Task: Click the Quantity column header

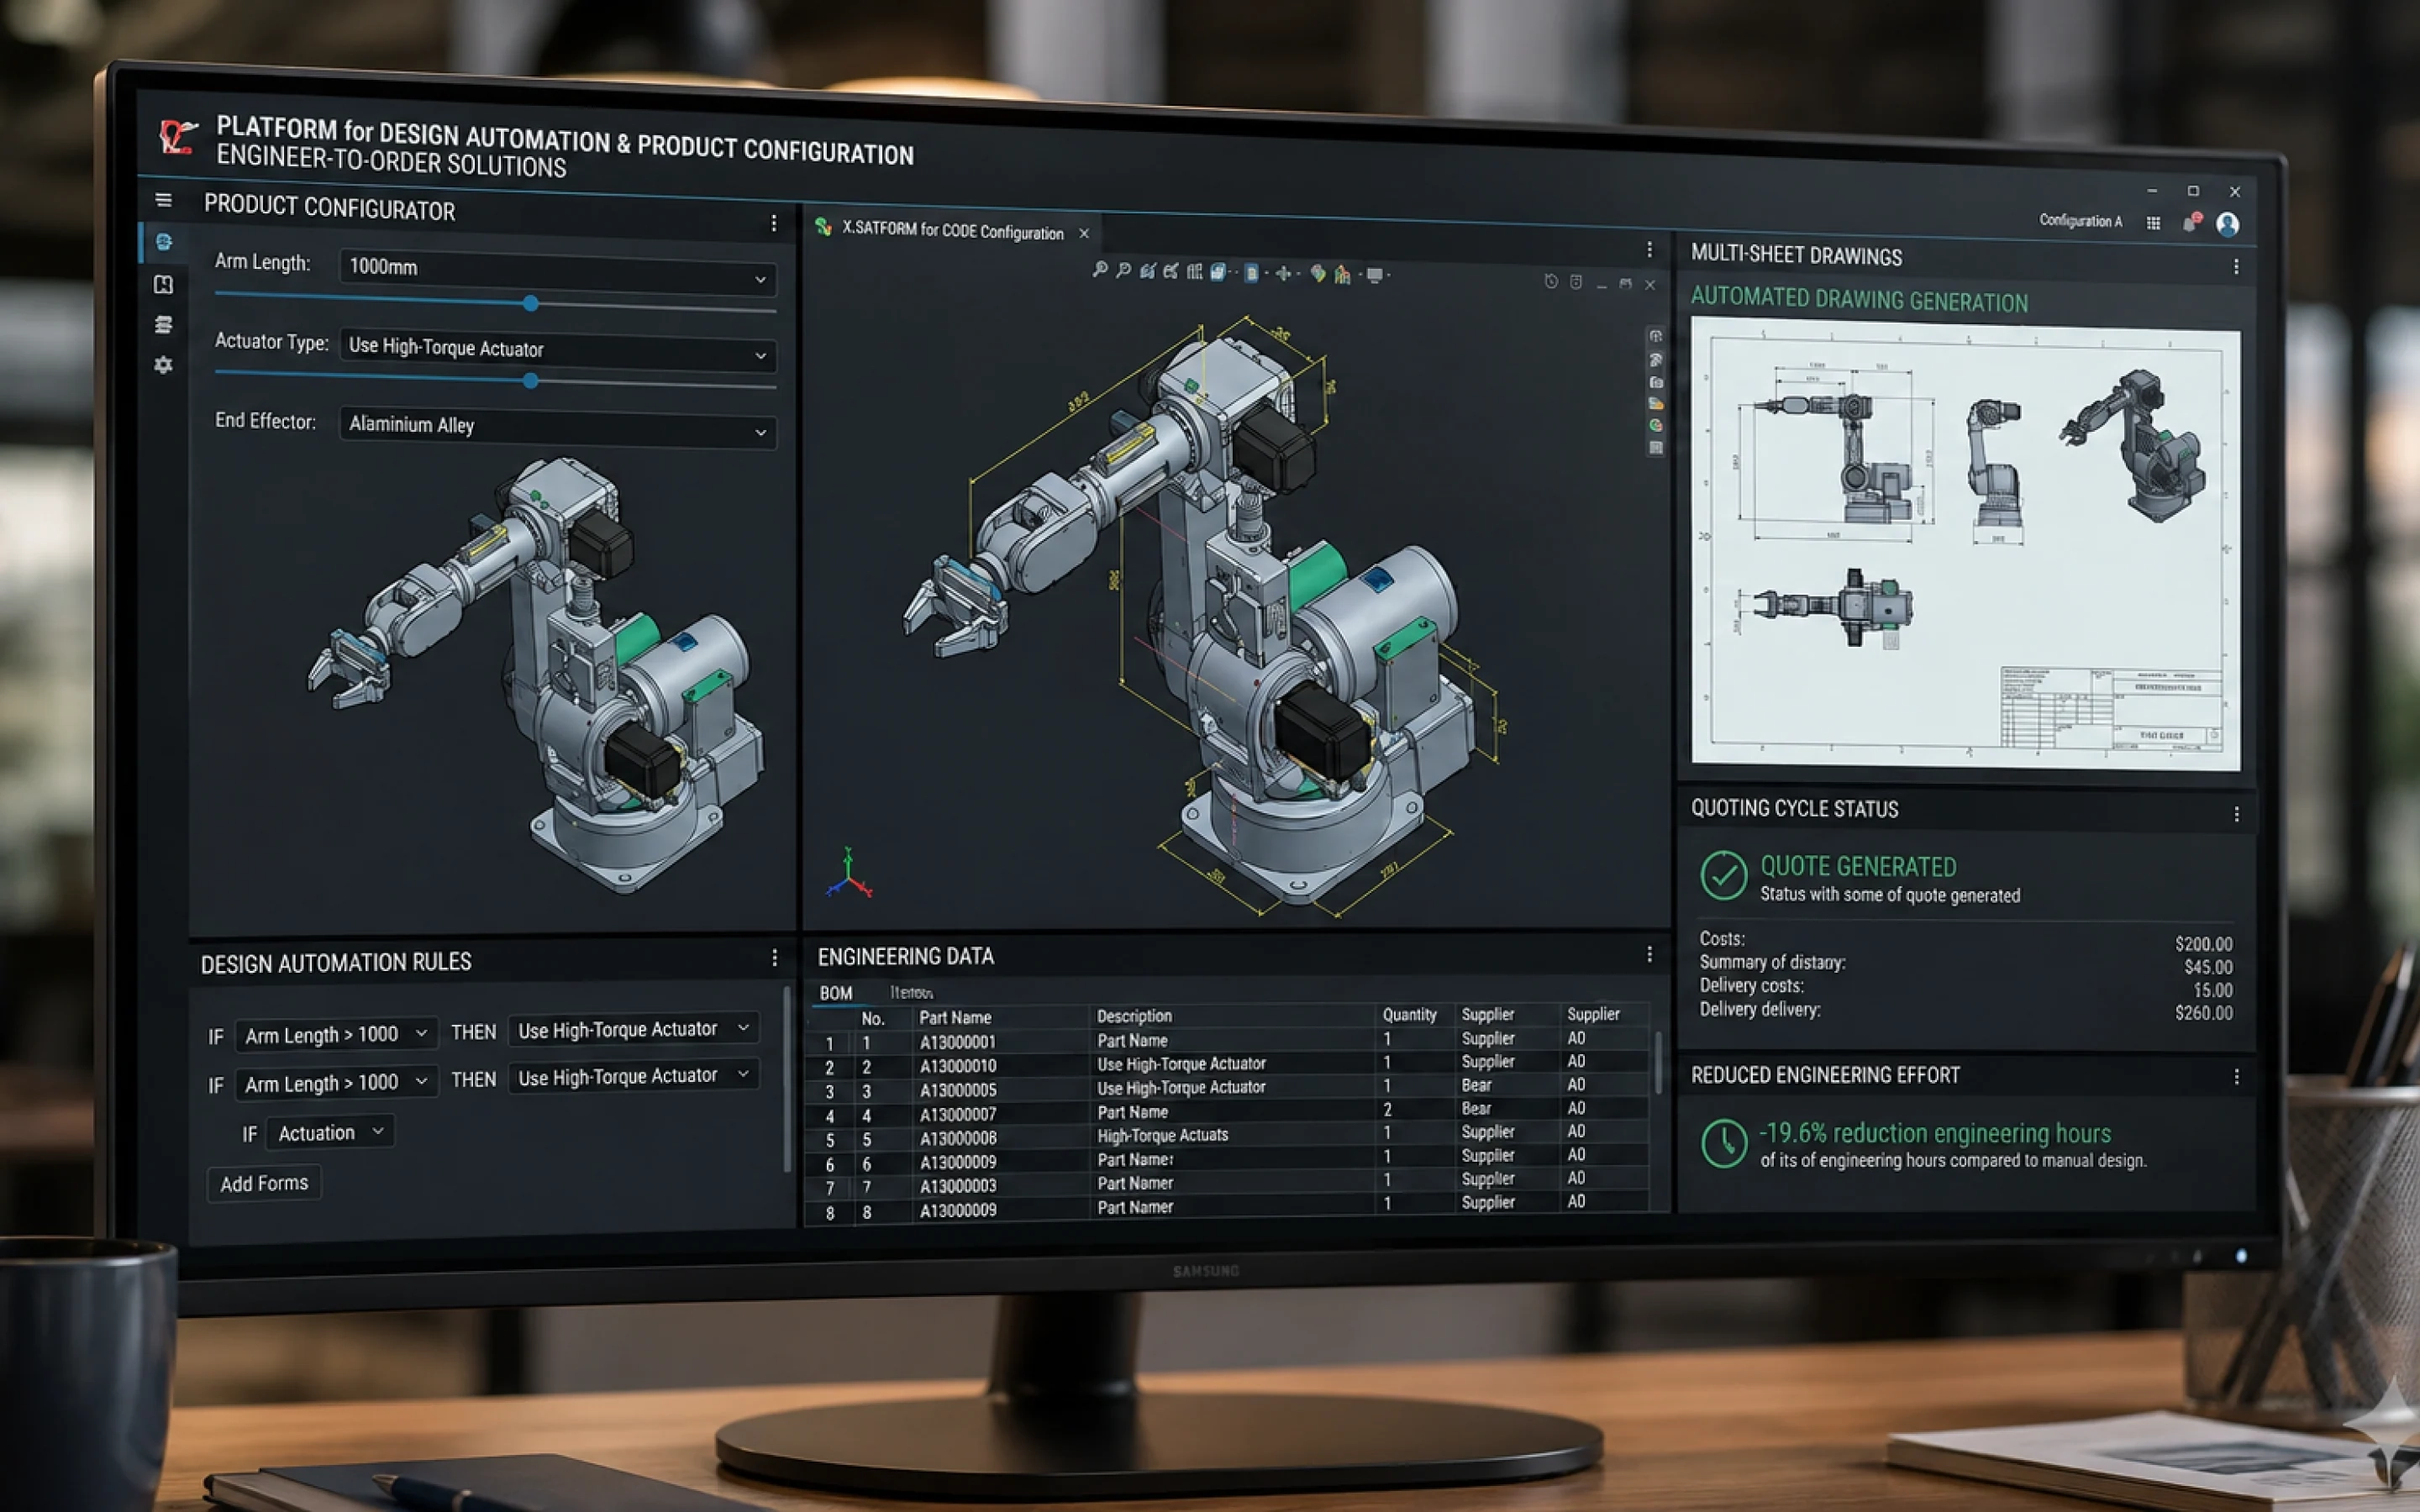Action: coord(1409,1015)
